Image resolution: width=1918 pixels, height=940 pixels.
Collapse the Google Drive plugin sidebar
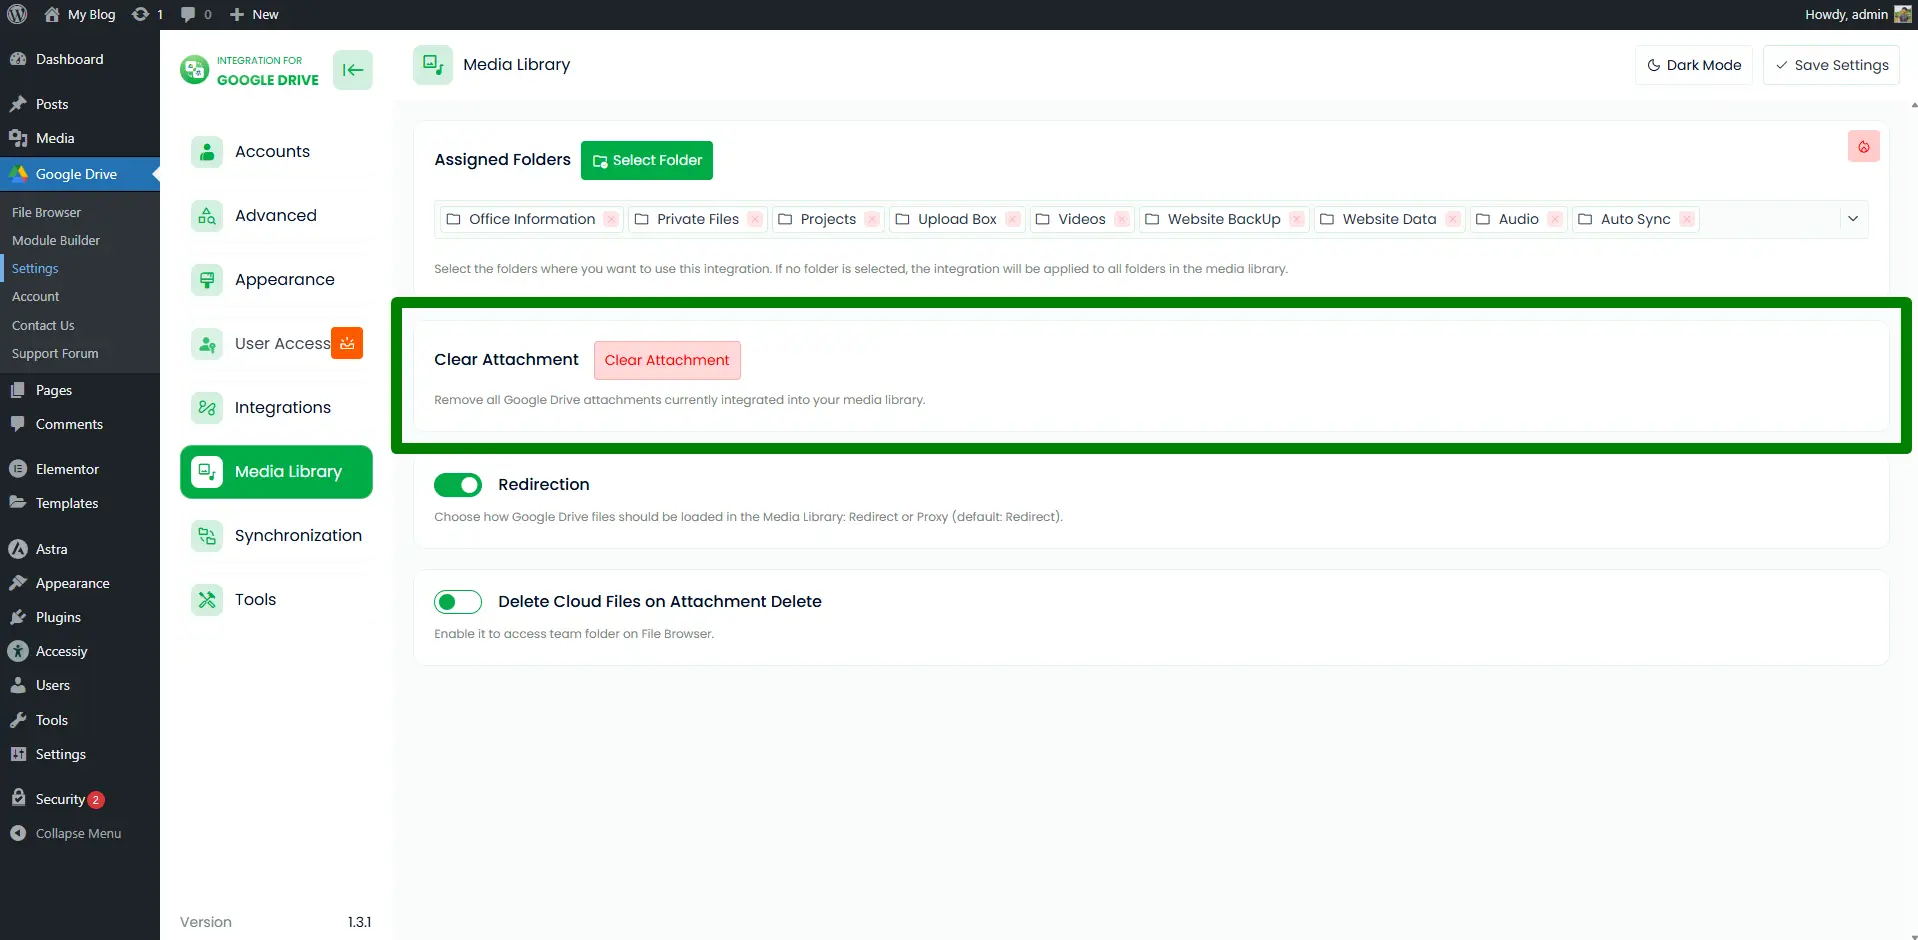click(x=352, y=70)
